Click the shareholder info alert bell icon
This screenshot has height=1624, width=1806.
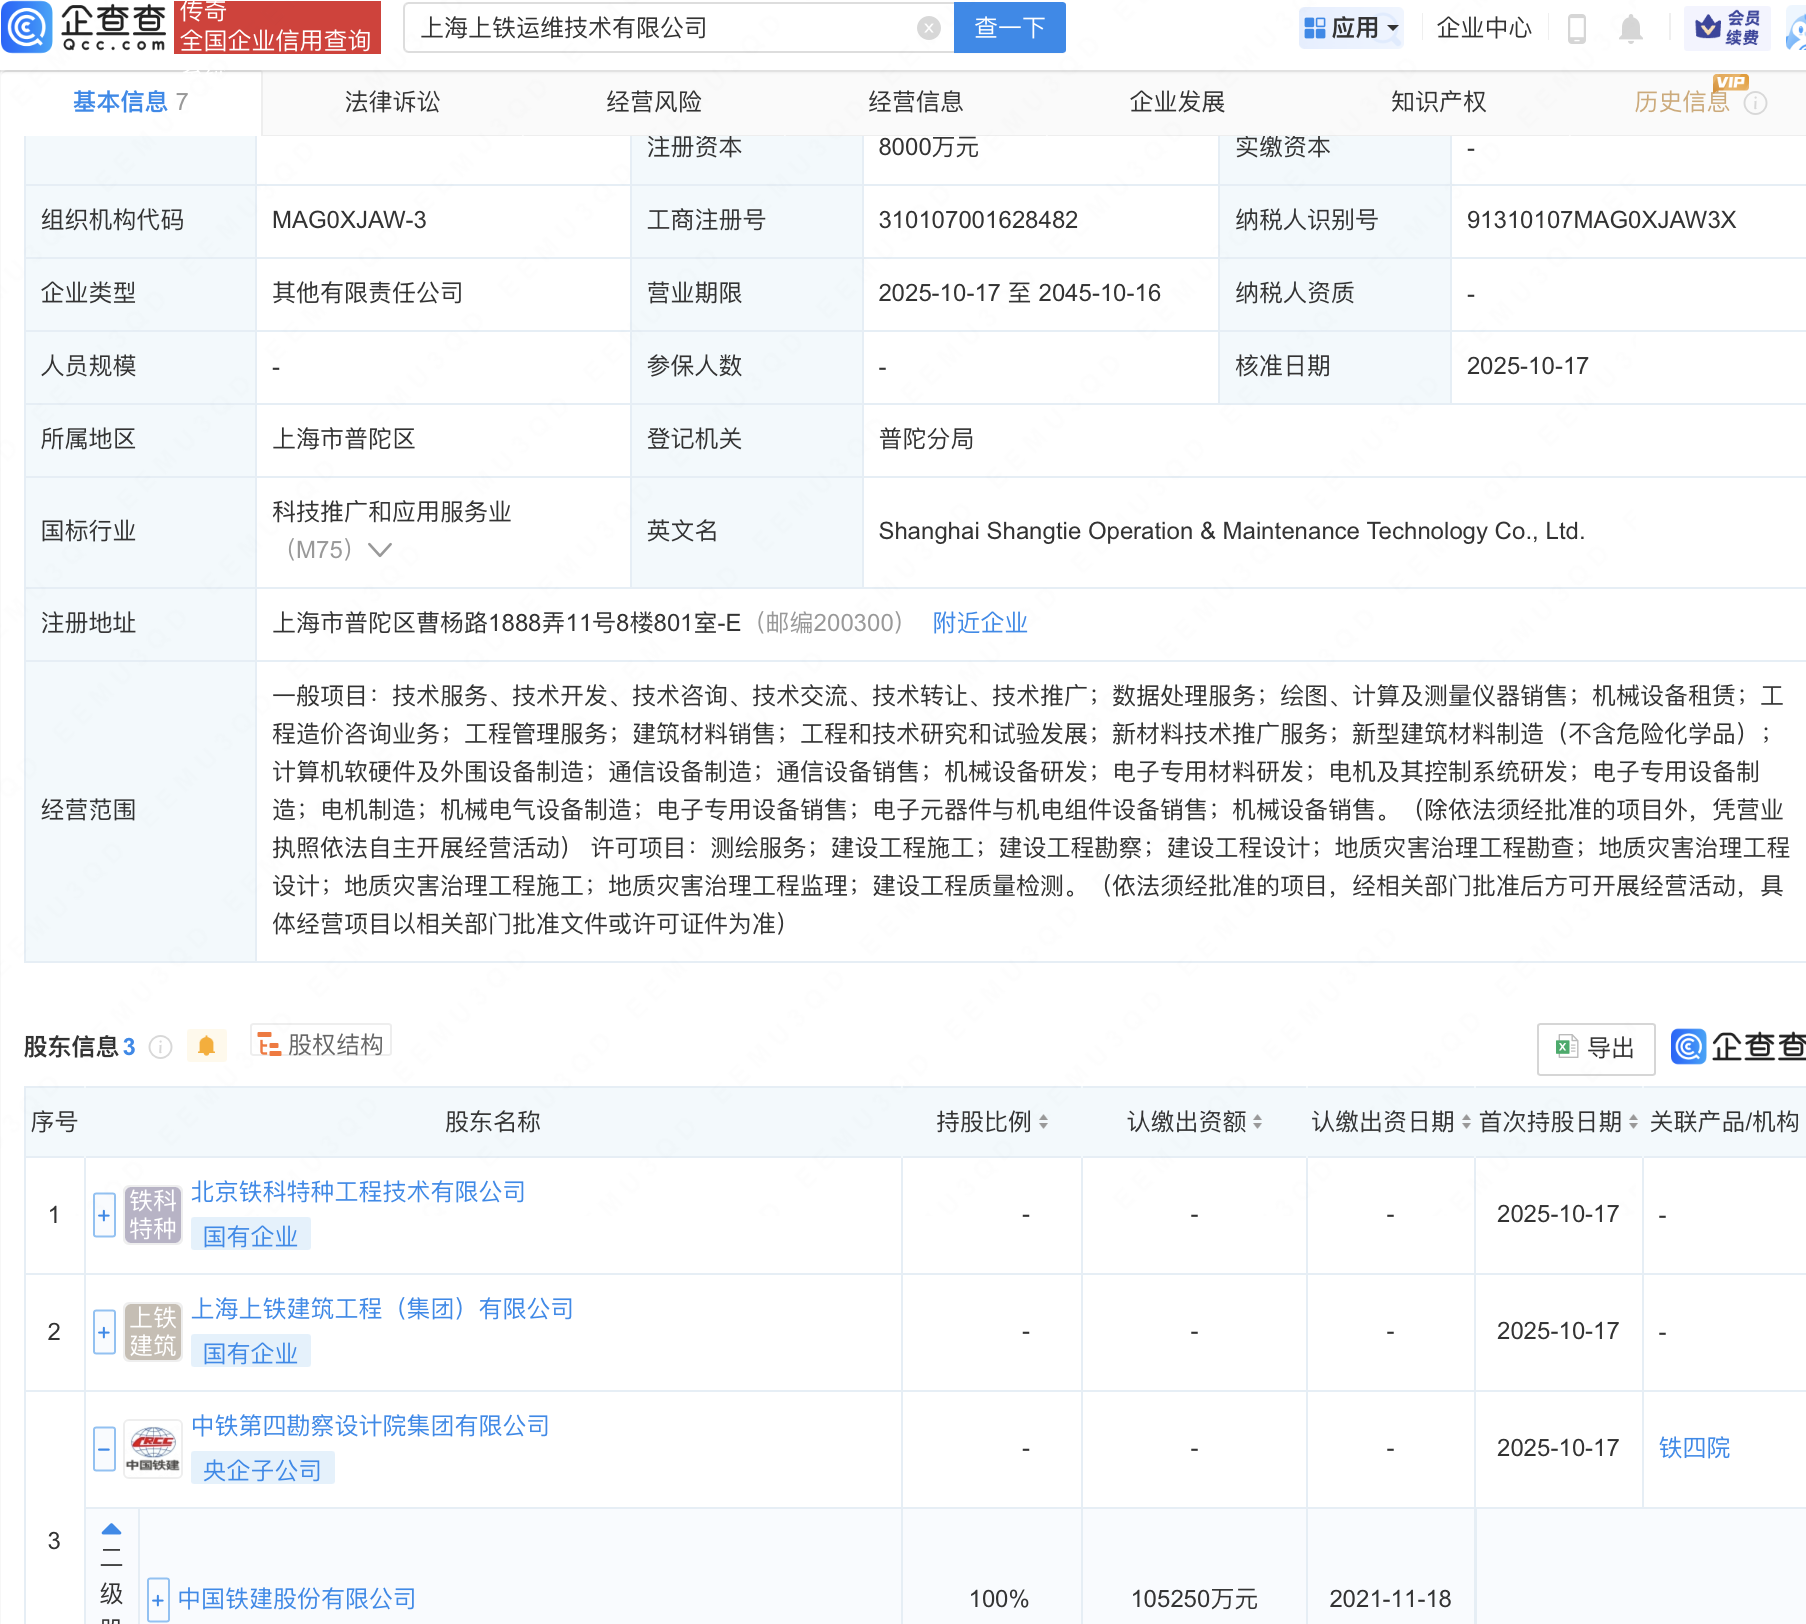[206, 1046]
